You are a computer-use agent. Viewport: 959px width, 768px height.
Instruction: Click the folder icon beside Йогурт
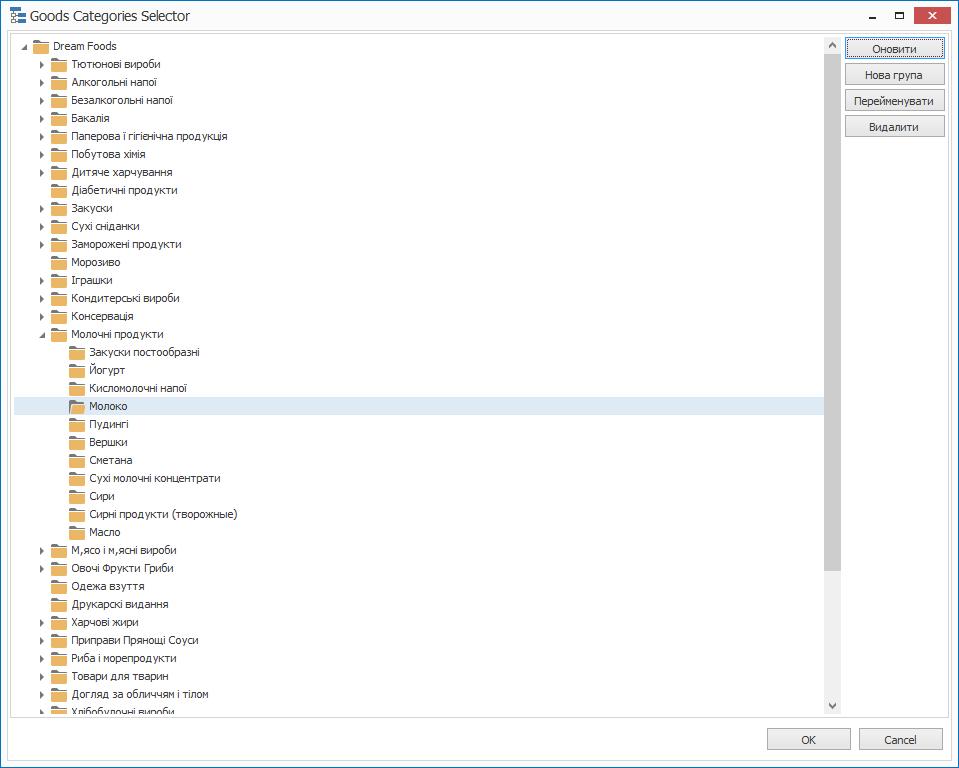tap(77, 371)
